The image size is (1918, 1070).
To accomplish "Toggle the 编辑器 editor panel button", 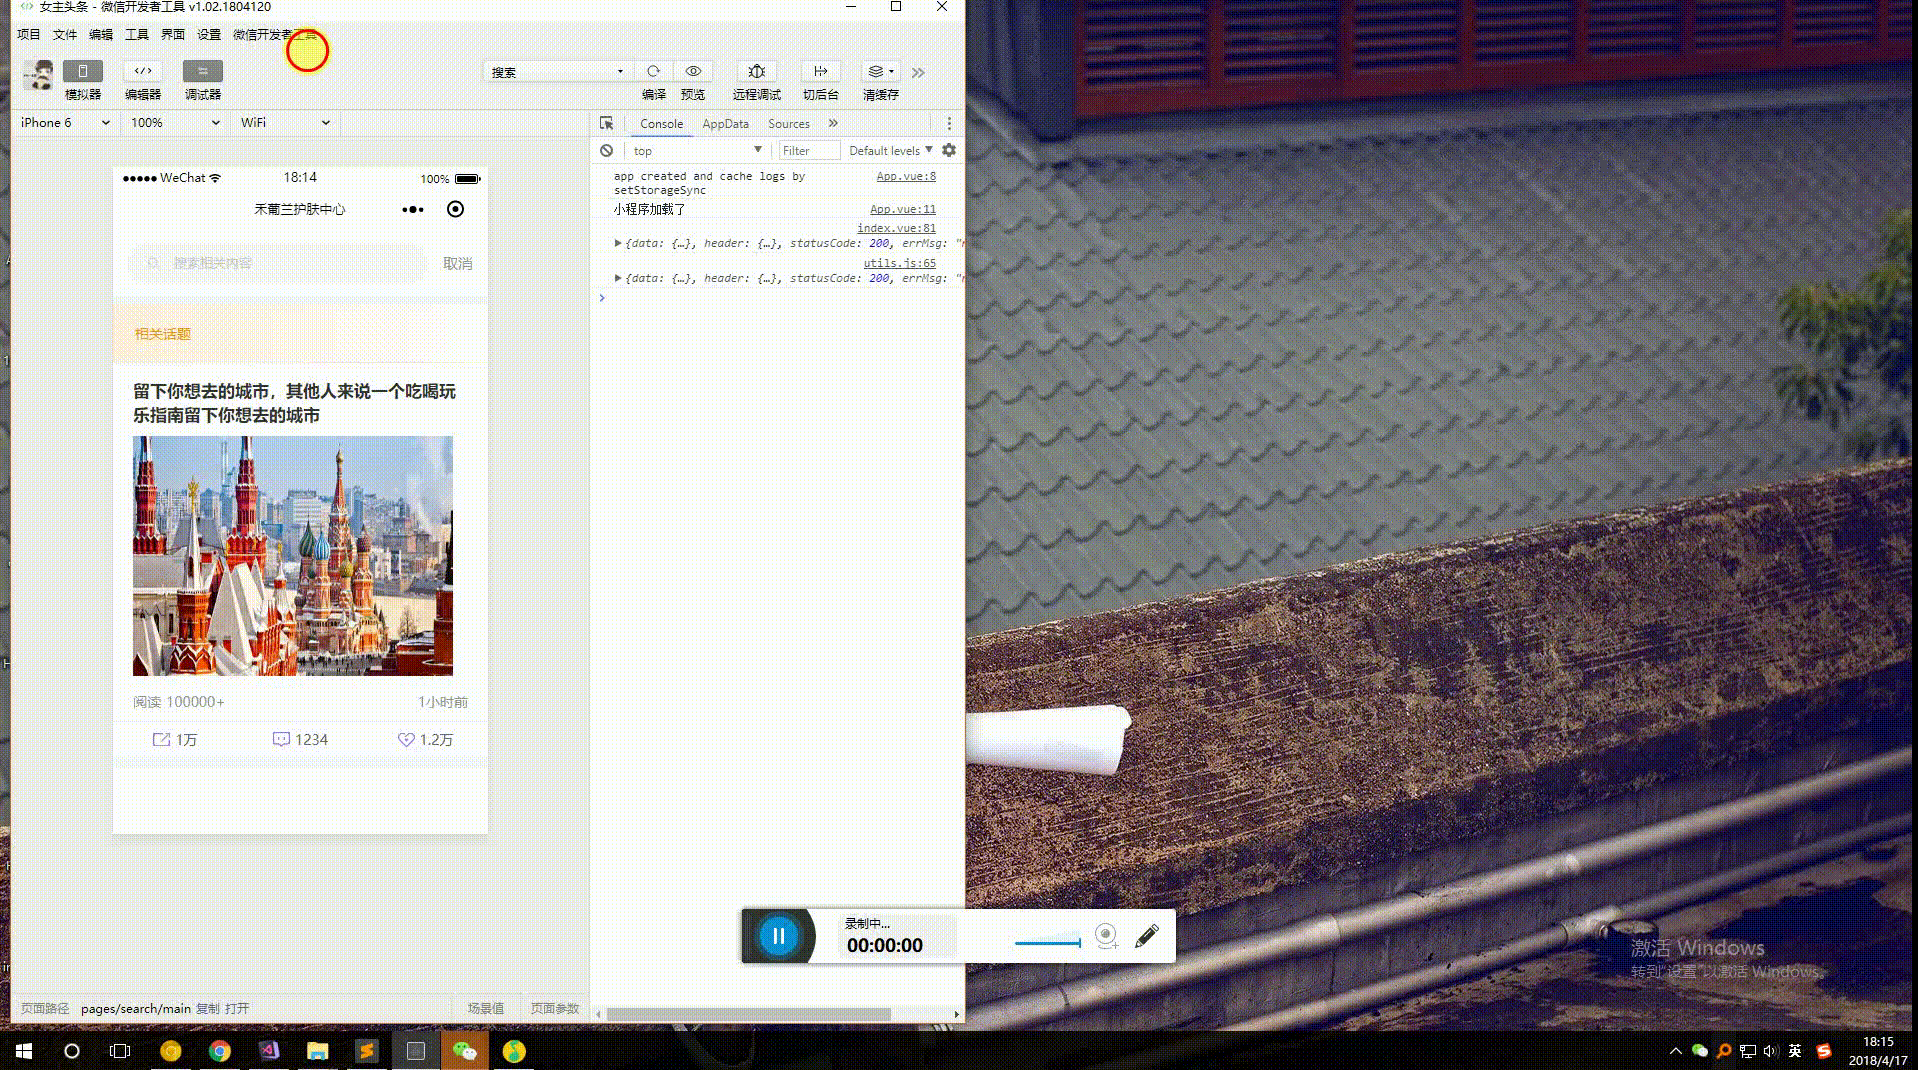I will pyautogui.click(x=143, y=71).
